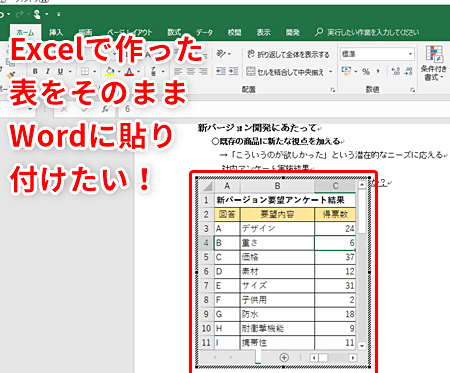The image size is (450, 373).
Task: Select column A header
Action: click(x=227, y=186)
